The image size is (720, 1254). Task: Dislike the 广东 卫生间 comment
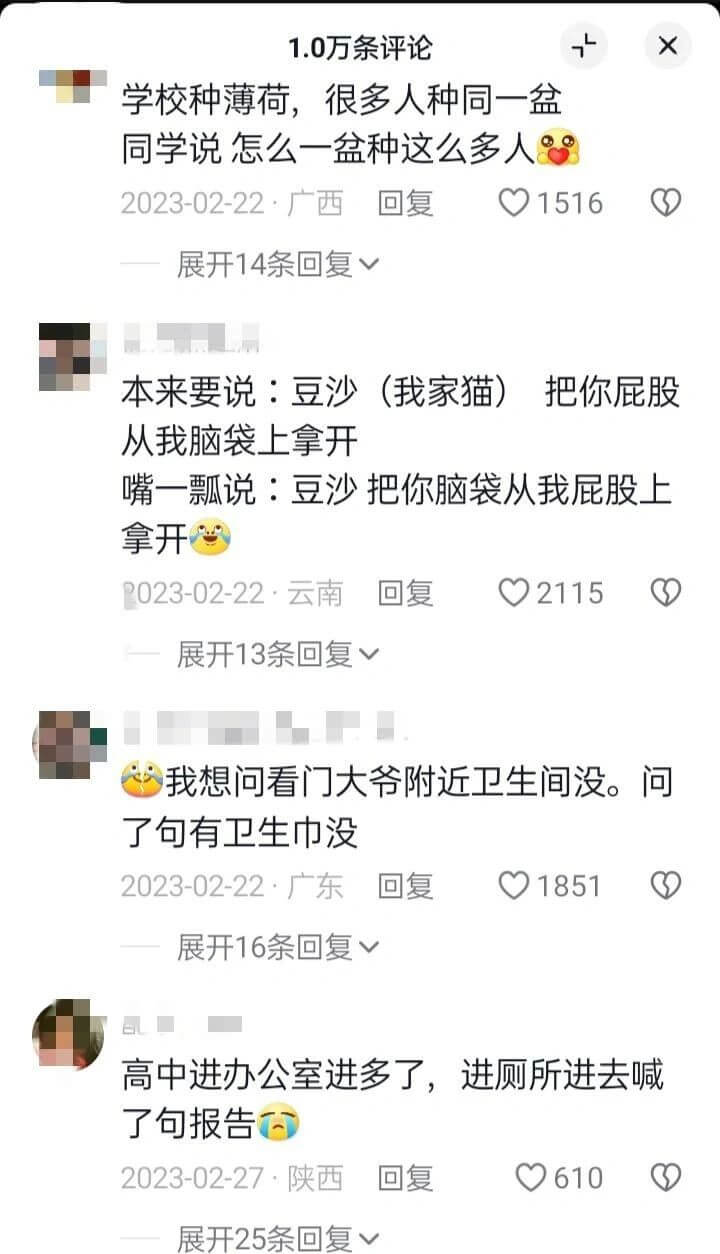(666, 885)
